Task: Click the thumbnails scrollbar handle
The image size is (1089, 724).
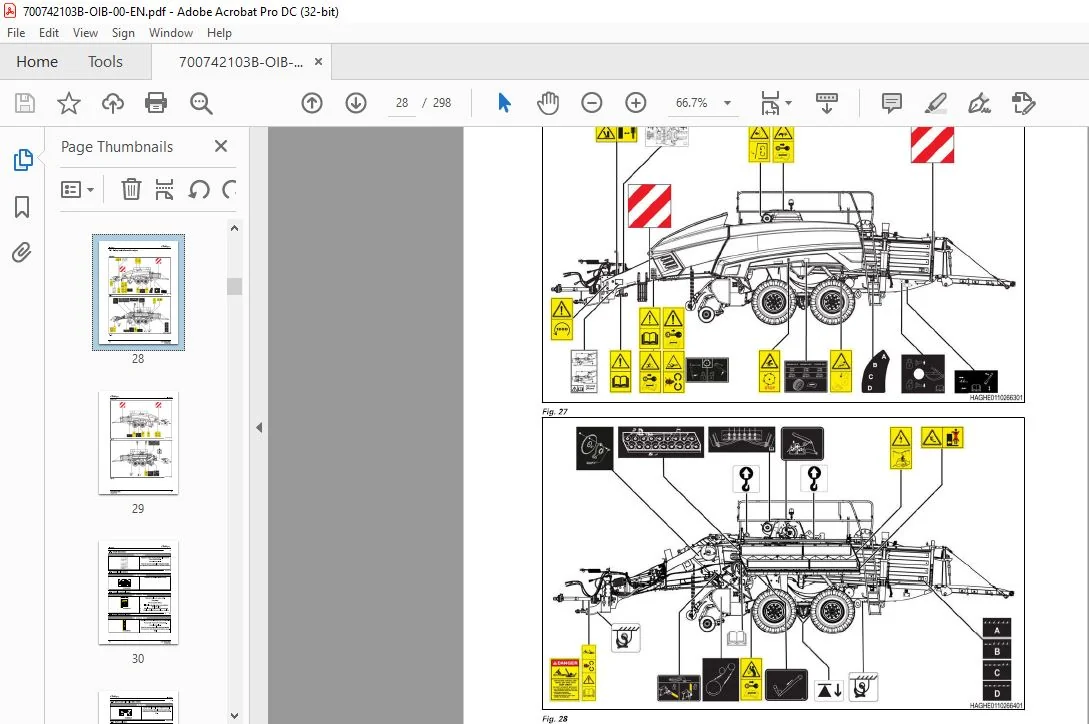Action: (x=234, y=286)
